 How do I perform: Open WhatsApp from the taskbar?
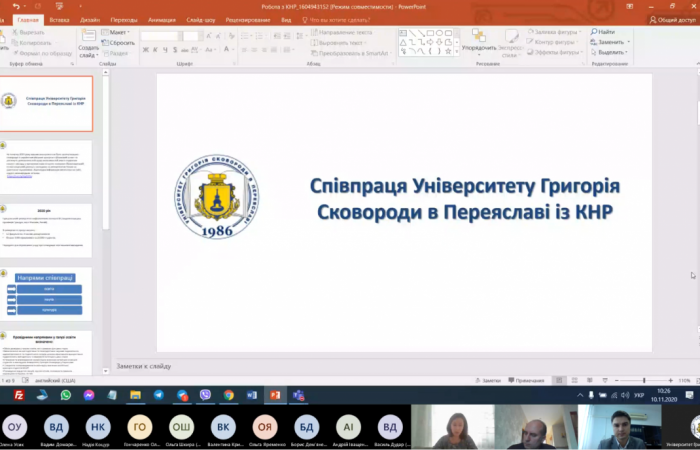tap(66, 395)
